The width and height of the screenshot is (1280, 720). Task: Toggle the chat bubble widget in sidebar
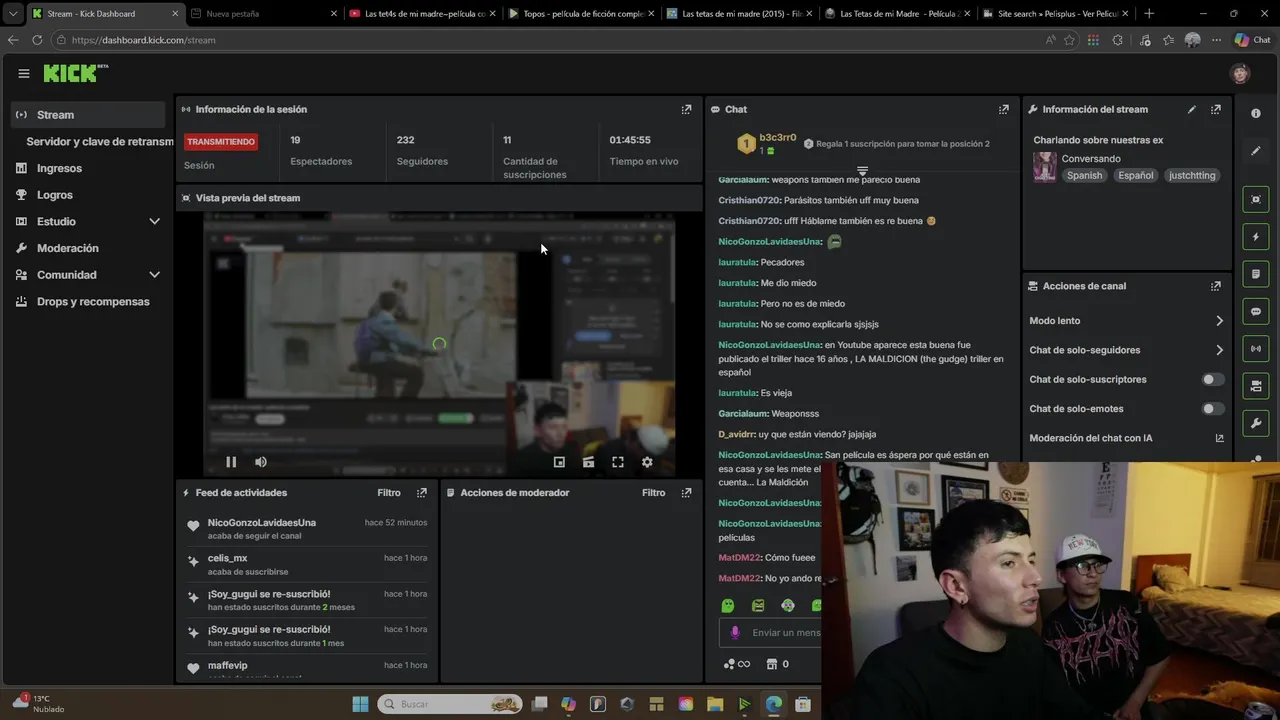(x=1256, y=311)
